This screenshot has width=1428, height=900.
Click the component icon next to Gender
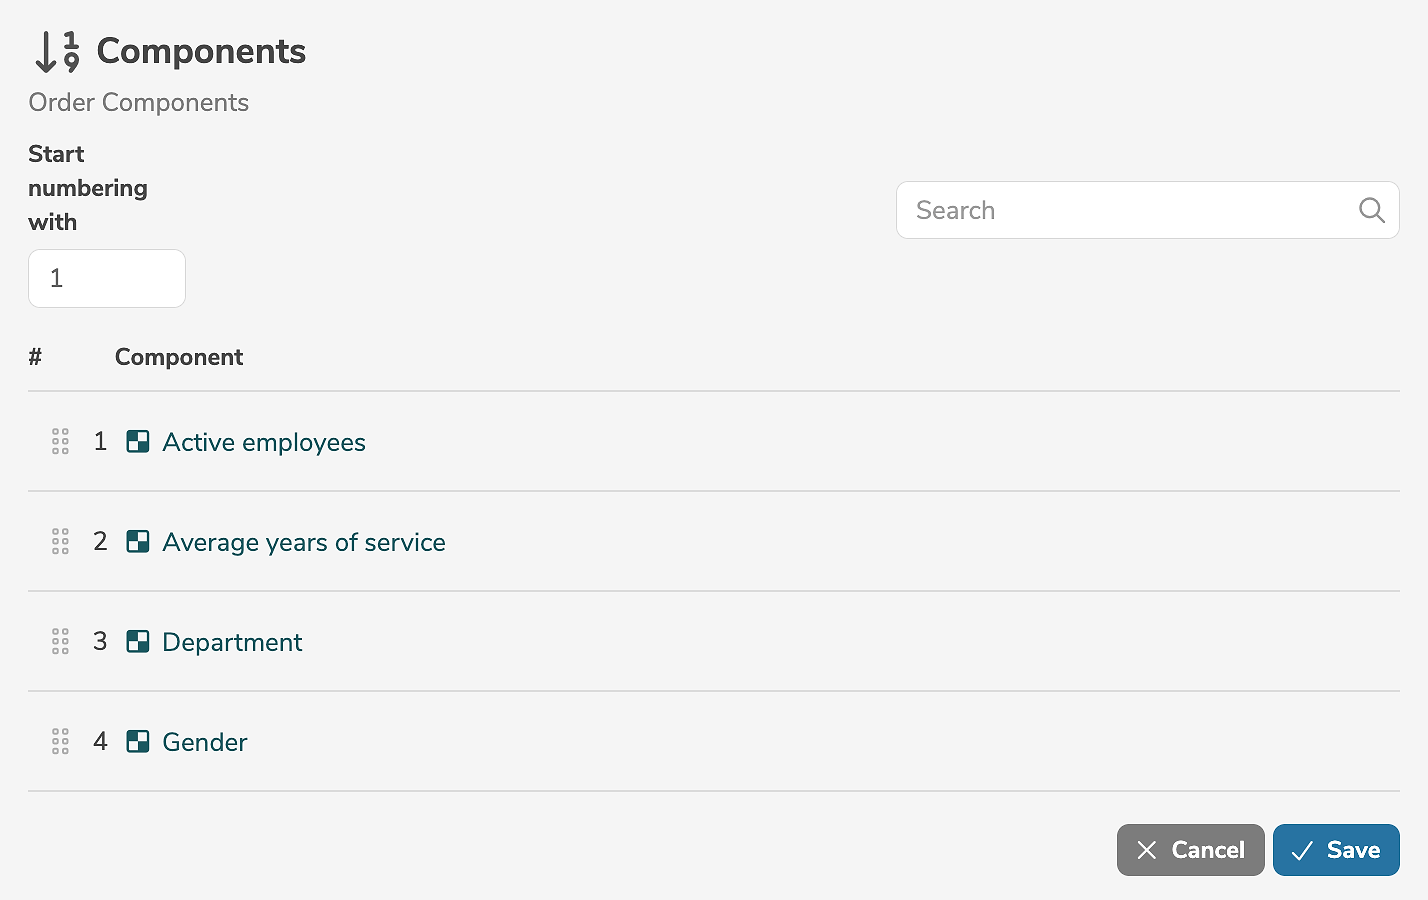click(x=138, y=741)
